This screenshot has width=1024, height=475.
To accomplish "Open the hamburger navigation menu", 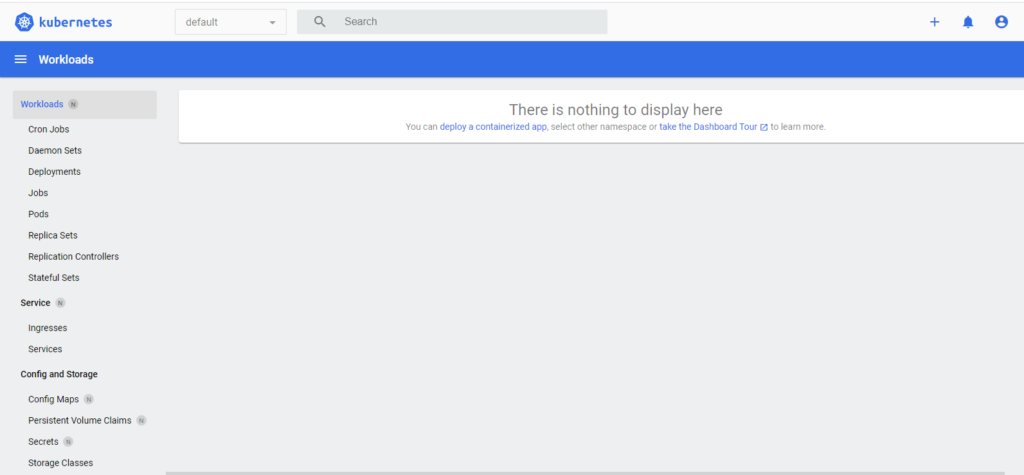I will click(x=21, y=59).
